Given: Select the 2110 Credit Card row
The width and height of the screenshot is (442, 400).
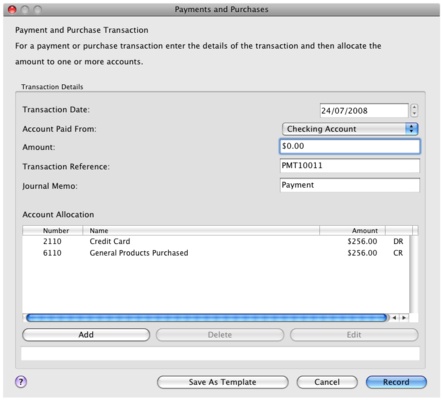Looking at the screenshot, I should (x=216, y=241).
